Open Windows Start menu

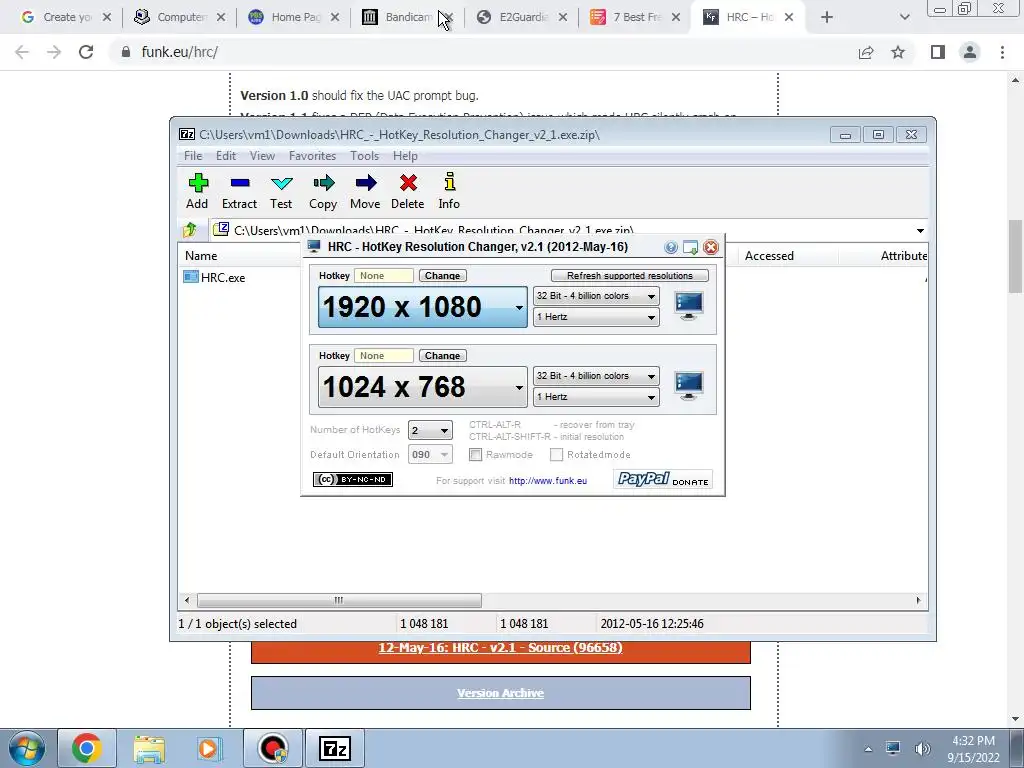click(27, 748)
